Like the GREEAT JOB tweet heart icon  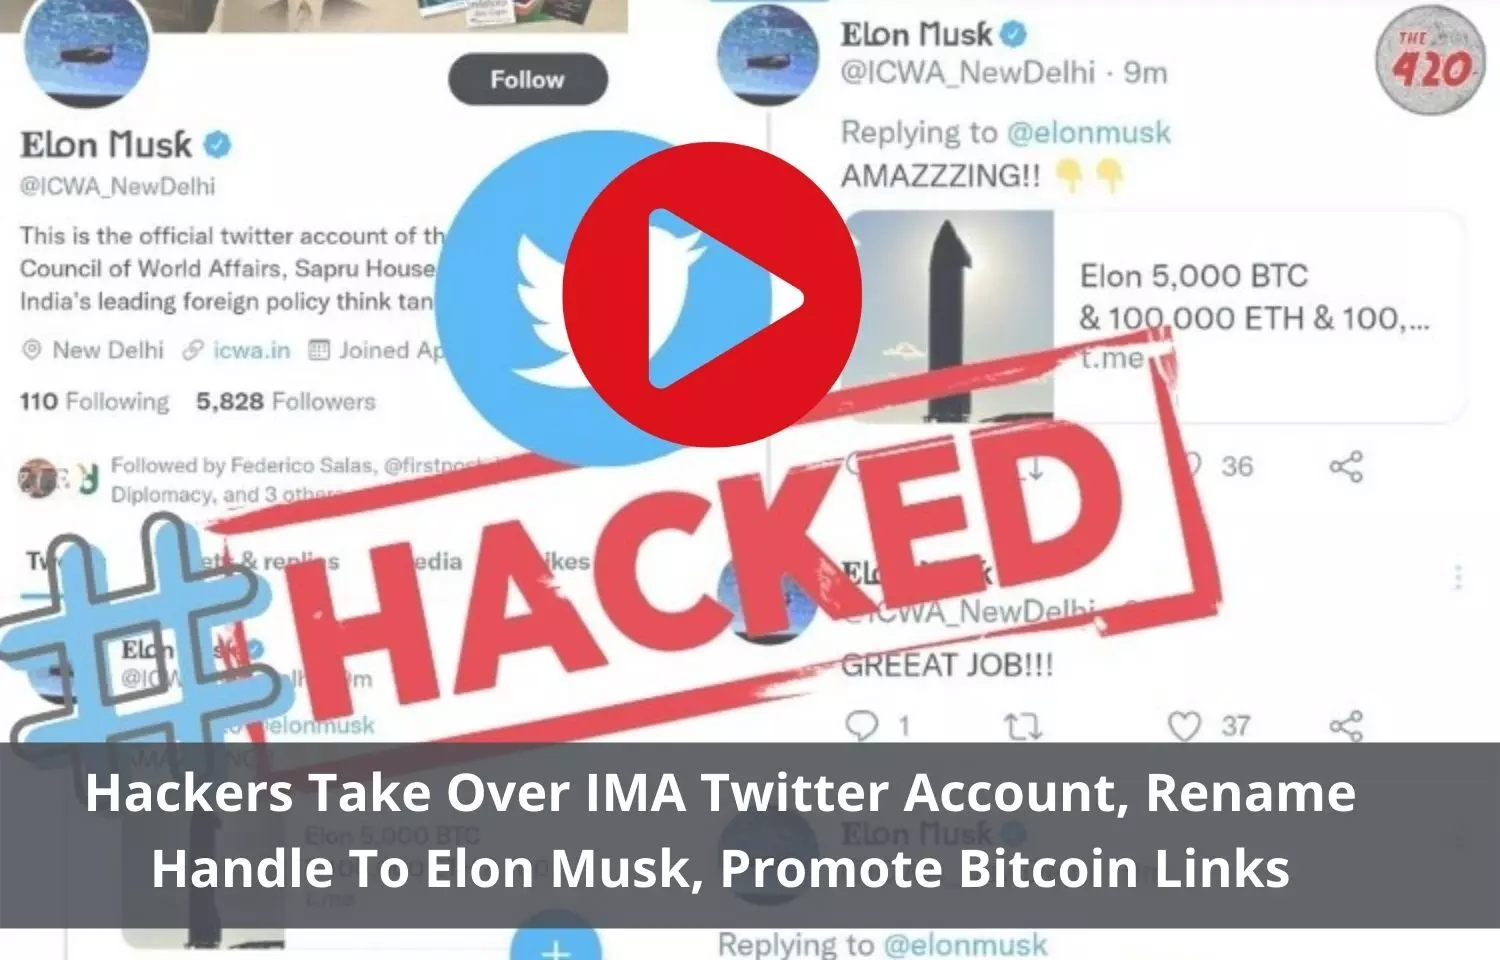(x=1185, y=726)
